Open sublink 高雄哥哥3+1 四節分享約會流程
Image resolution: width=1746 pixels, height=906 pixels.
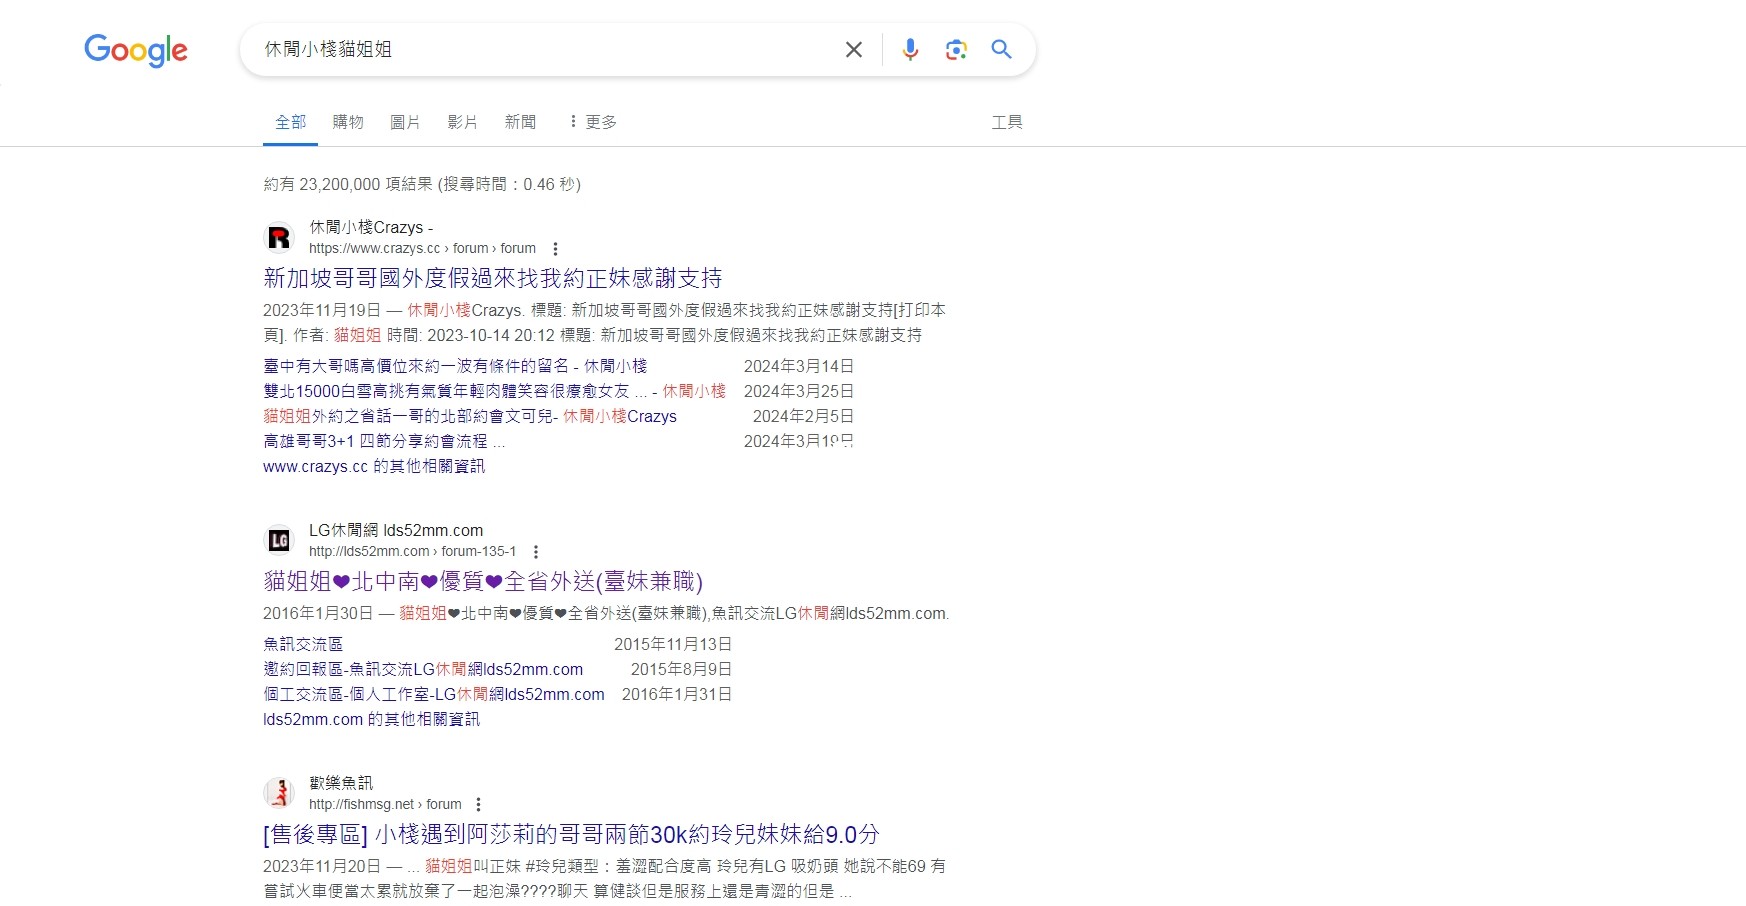point(384,441)
